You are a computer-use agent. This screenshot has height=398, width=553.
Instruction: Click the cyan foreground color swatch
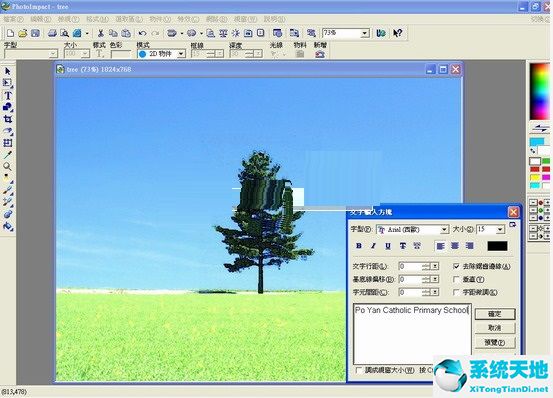(x=537, y=142)
